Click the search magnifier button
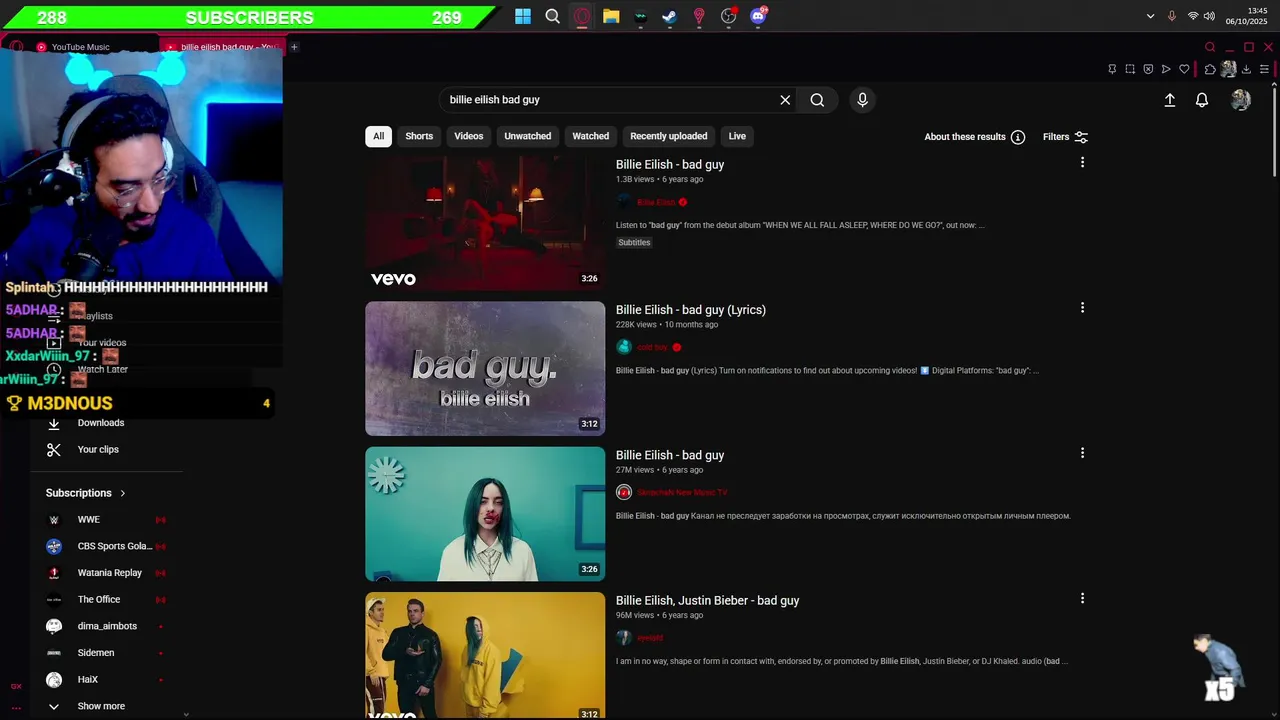The width and height of the screenshot is (1280, 720). [817, 100]
